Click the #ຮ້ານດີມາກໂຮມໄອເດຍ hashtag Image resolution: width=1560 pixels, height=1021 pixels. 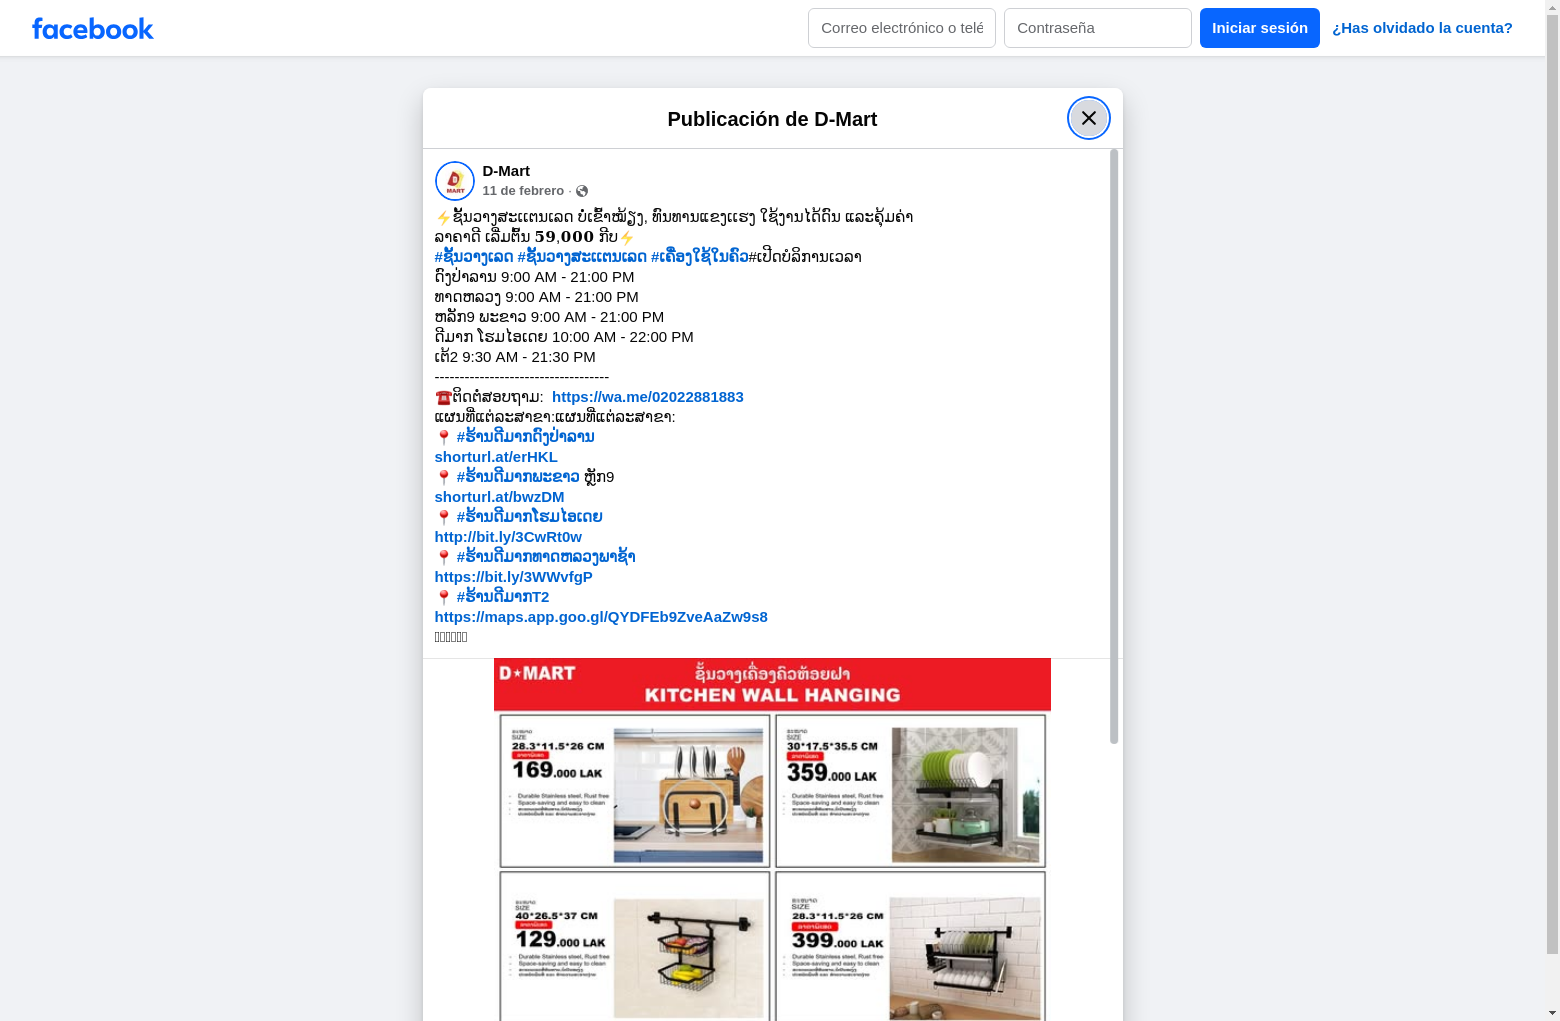click(x=530, y=517)
